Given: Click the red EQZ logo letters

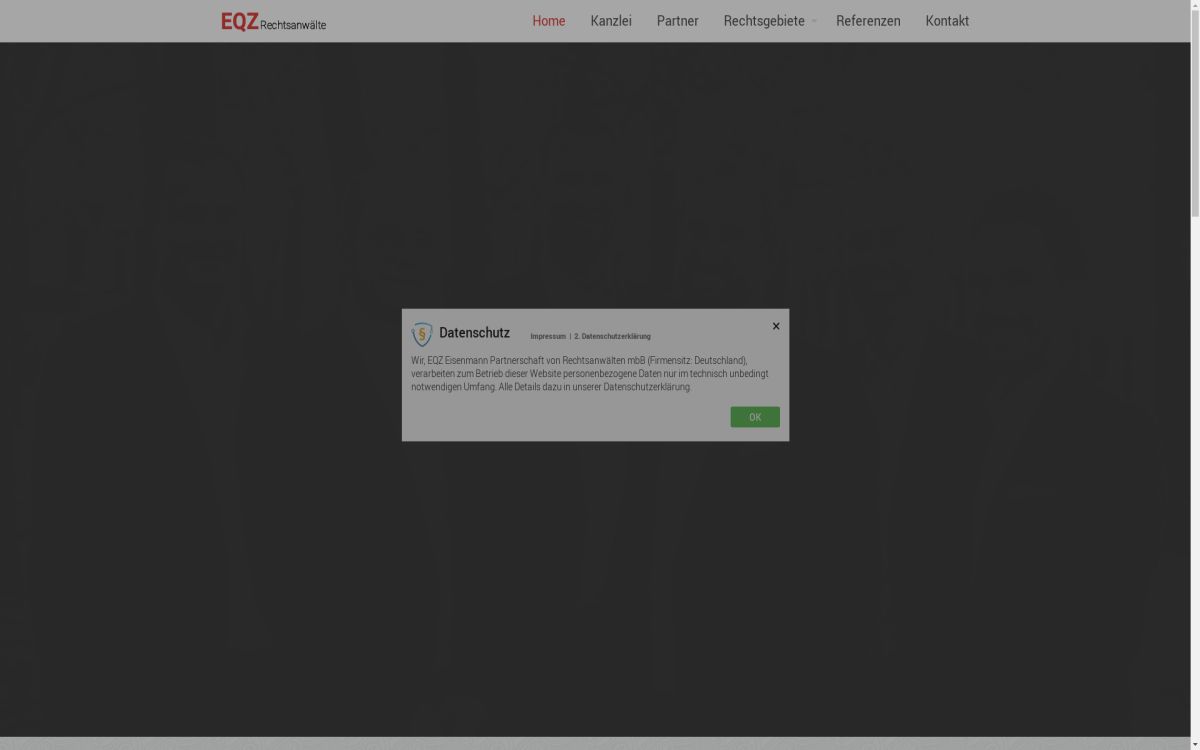Looking at the screenshot, I should [239, 21].
